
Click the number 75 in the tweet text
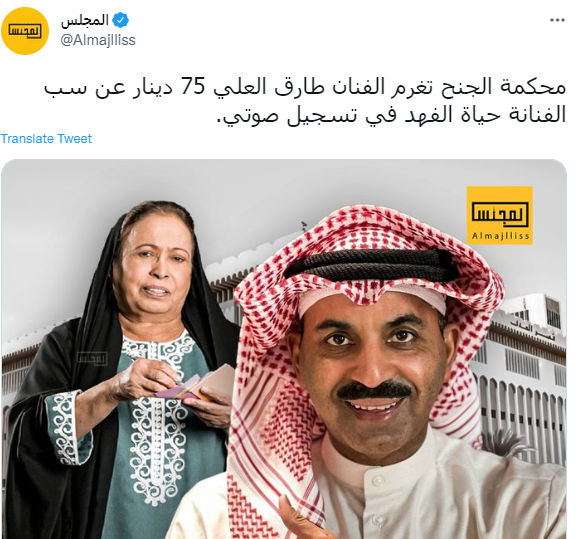[193, 88]
